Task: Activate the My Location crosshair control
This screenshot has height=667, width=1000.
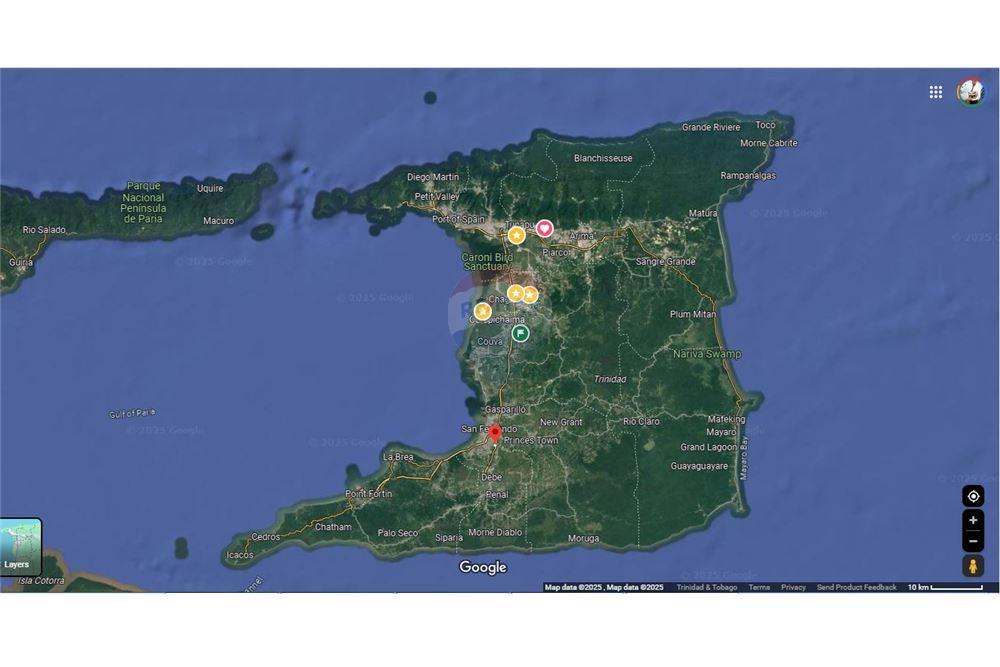Action: click(972, 496)
